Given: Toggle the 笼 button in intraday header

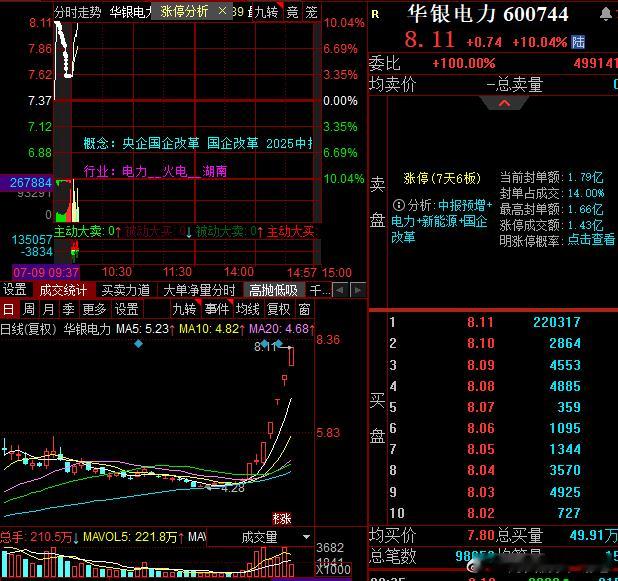Looking at the screenshot, I should [311, 12].
